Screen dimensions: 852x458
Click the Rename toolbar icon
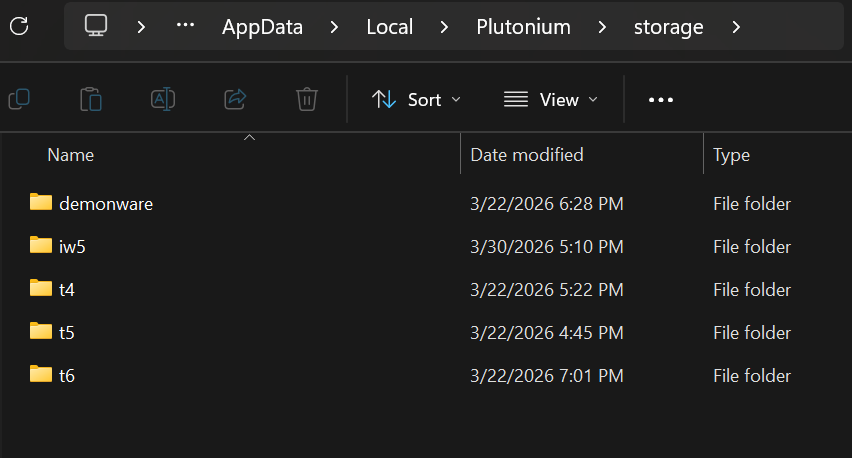pos(163,99)
